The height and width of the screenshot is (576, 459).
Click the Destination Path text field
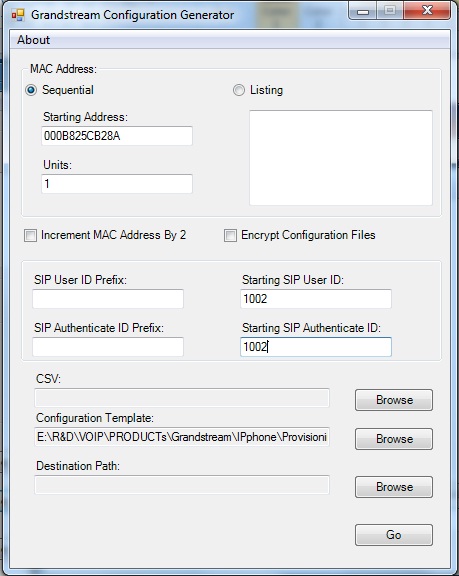pos(182,485)
